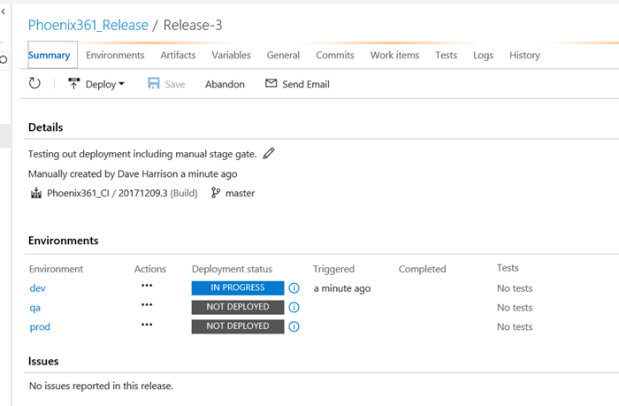Click the Abandon button
Viewport: 619px width, 406px height.
[224, 85]
